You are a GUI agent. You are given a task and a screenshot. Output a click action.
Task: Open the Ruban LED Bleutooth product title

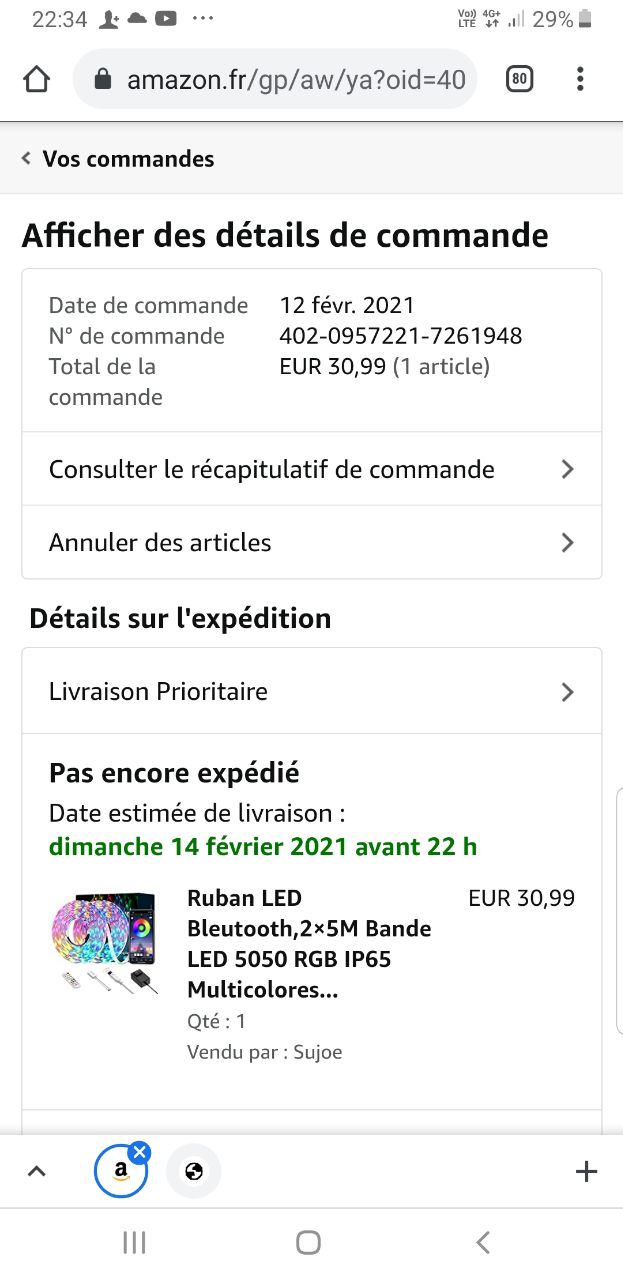[309, 944]
